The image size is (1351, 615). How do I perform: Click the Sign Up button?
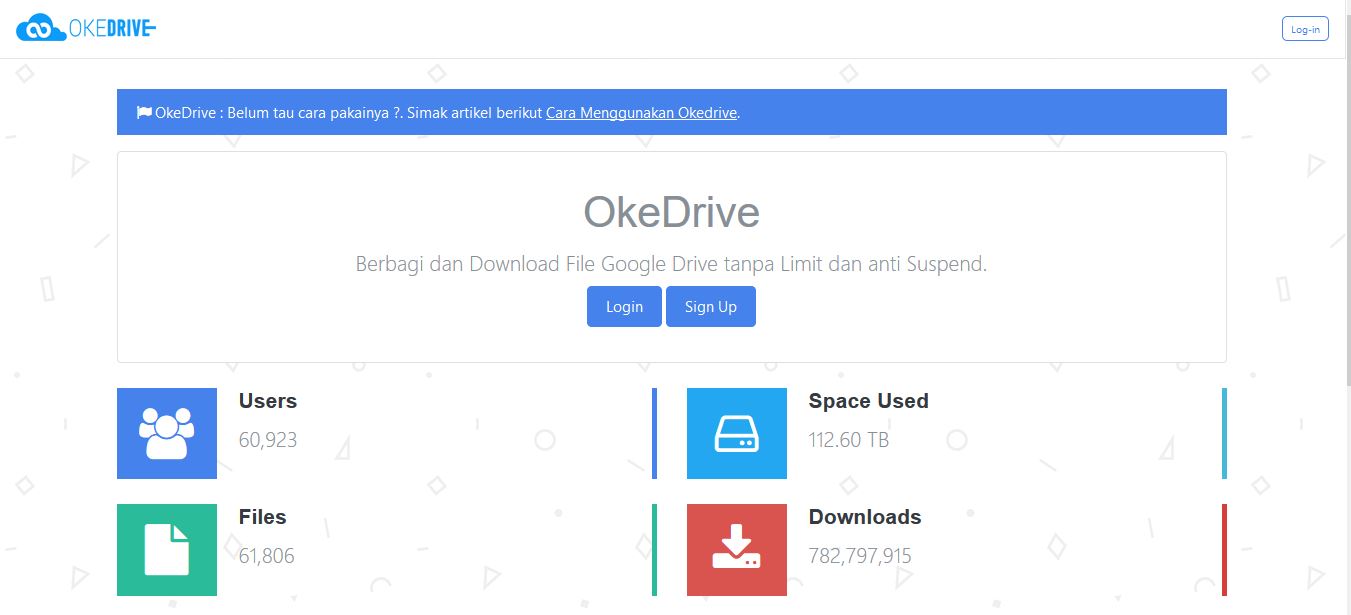coord(711,306)
